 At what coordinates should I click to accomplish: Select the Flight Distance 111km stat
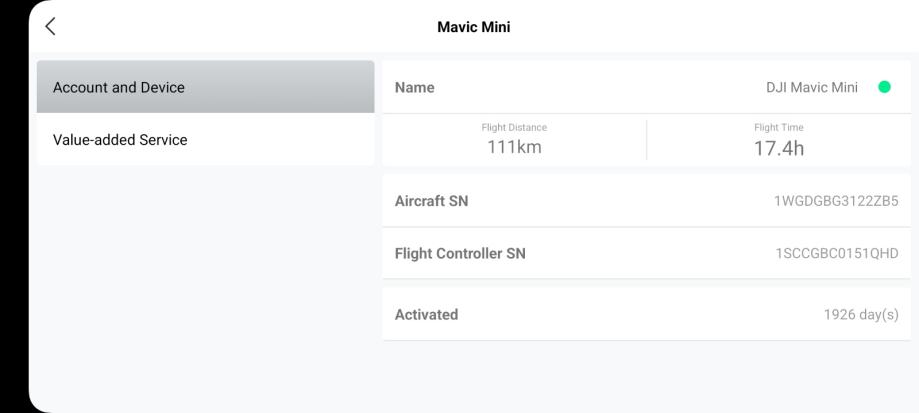pos(514,140)
